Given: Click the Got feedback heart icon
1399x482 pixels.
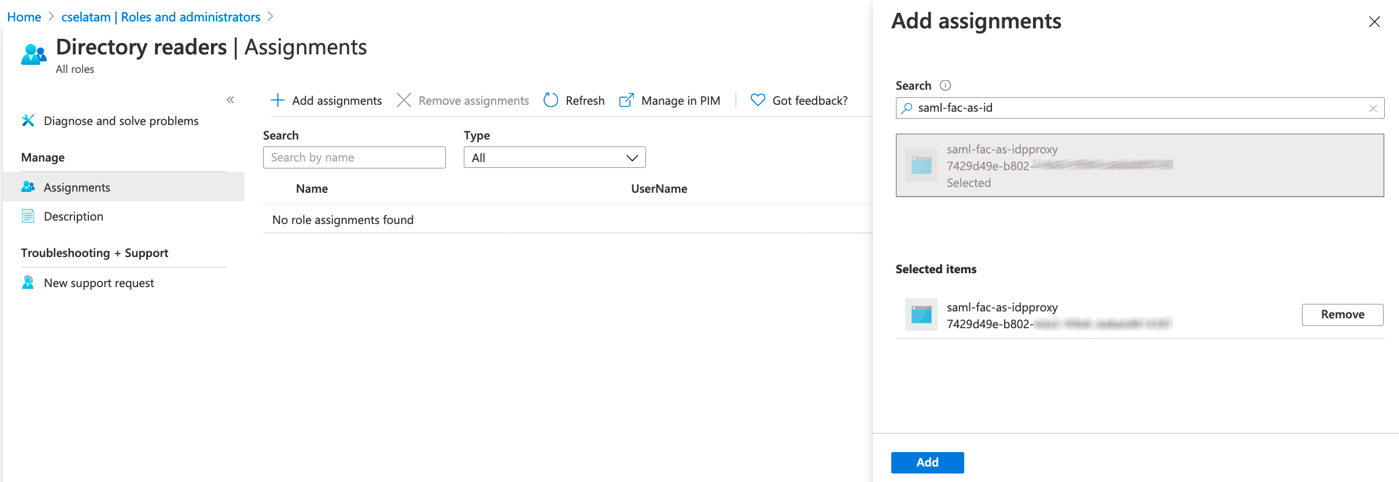Looking at the screenshot, I should (758, 100).
